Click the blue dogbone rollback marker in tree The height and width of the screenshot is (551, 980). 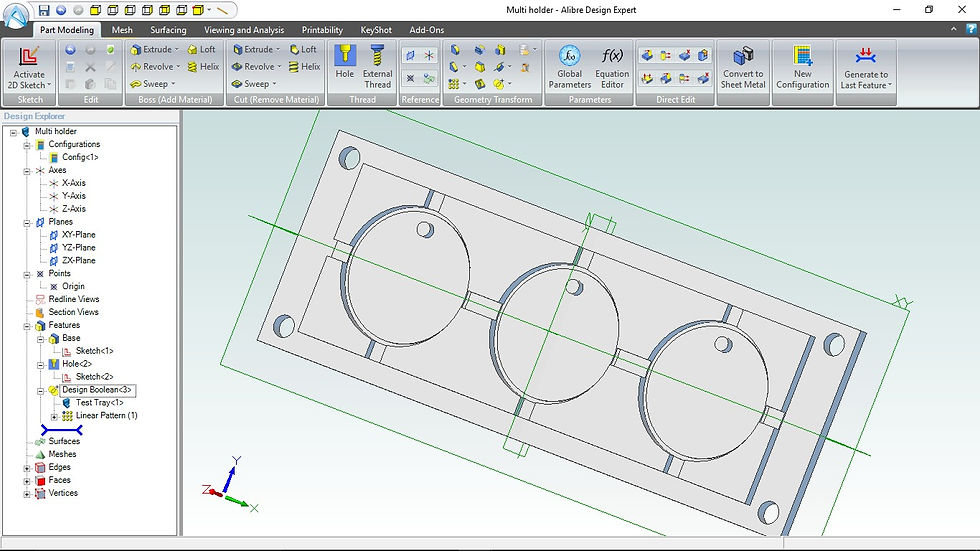coord(61,430)
